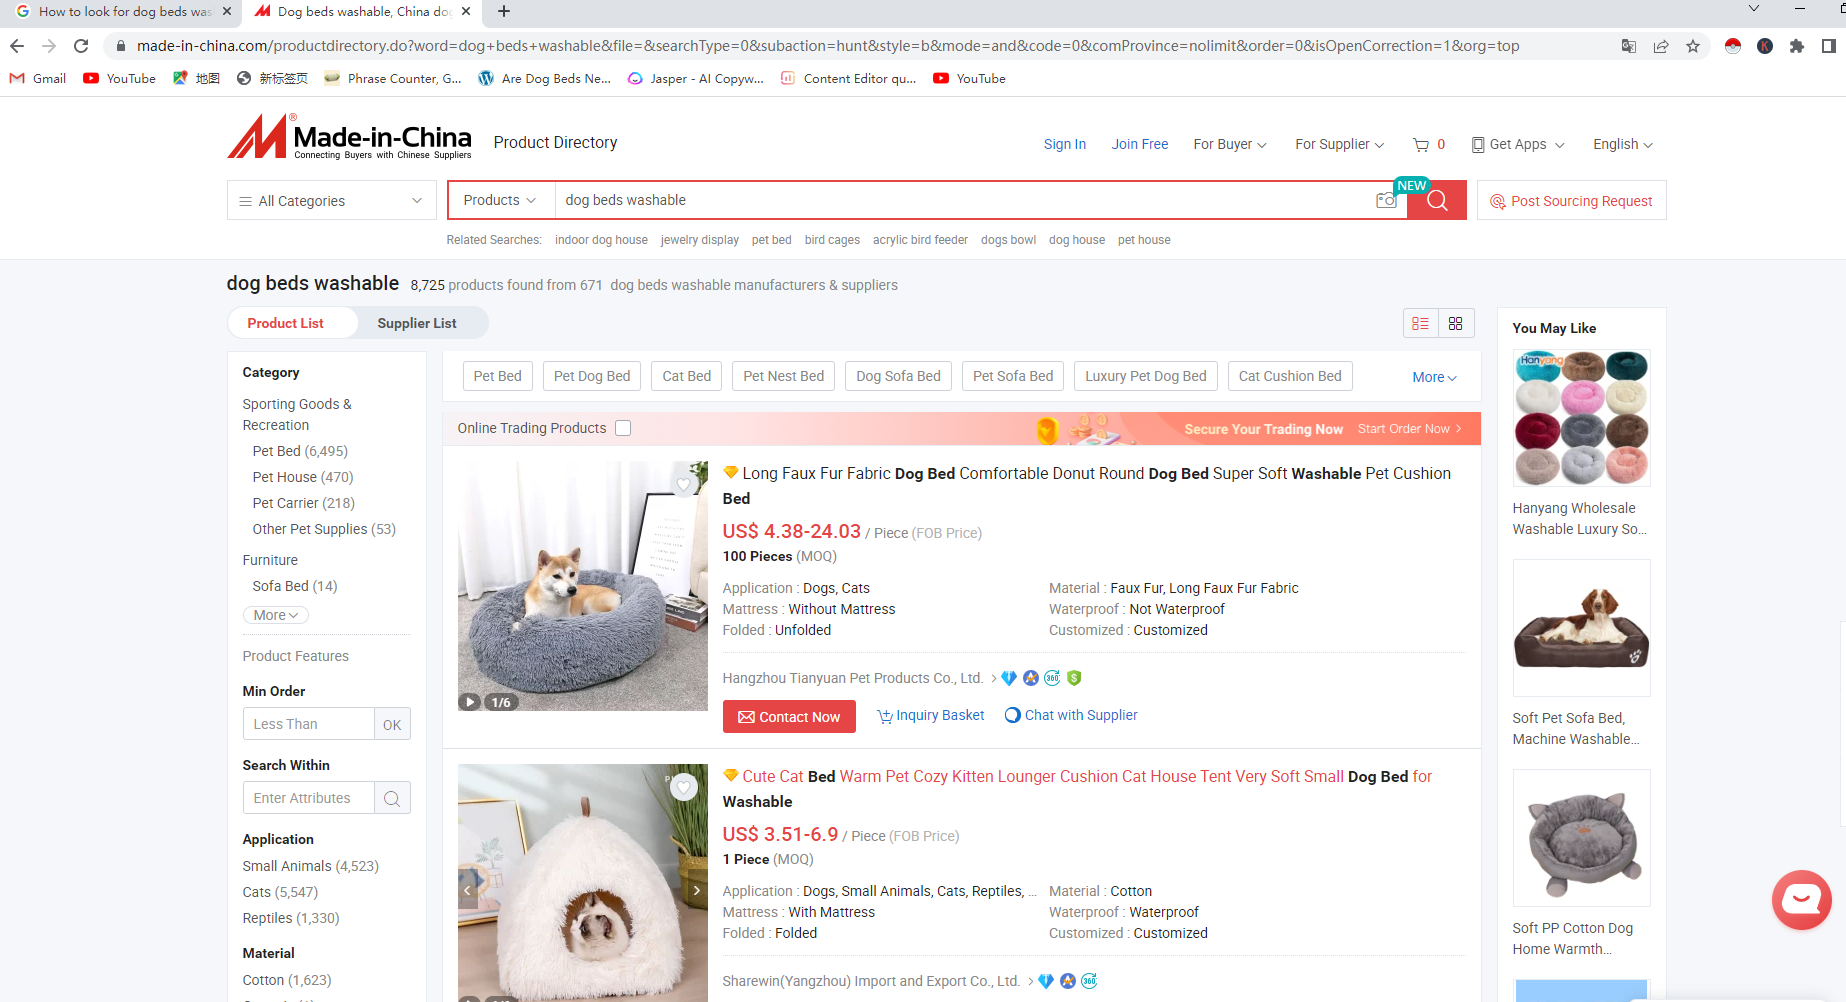Click the red search magnifier button
The image size is (1846, 1002).
tap(1437, 201)
